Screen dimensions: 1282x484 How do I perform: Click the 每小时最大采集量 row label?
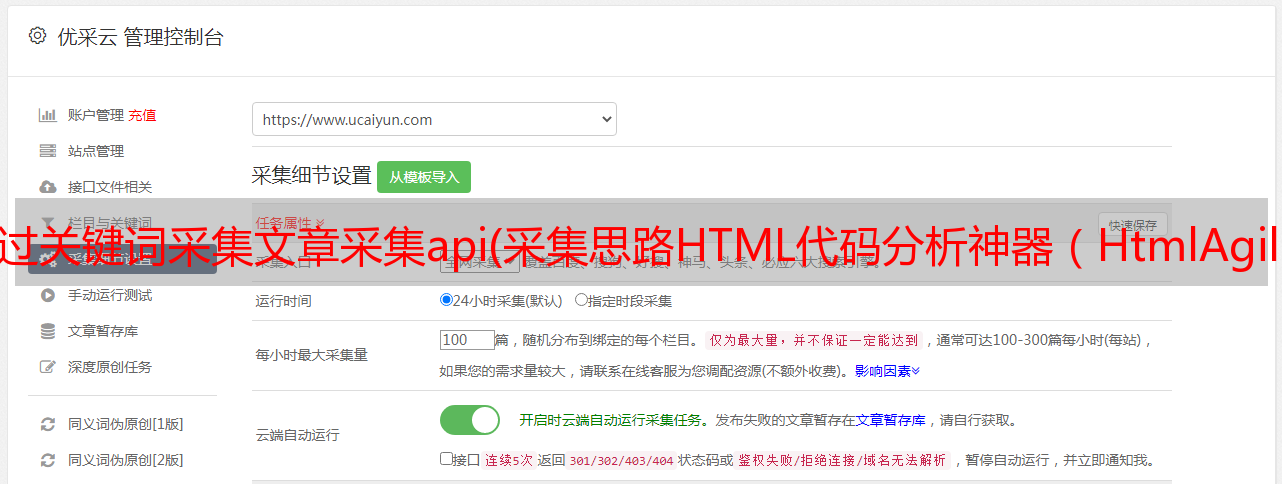(x=312, y=355)
